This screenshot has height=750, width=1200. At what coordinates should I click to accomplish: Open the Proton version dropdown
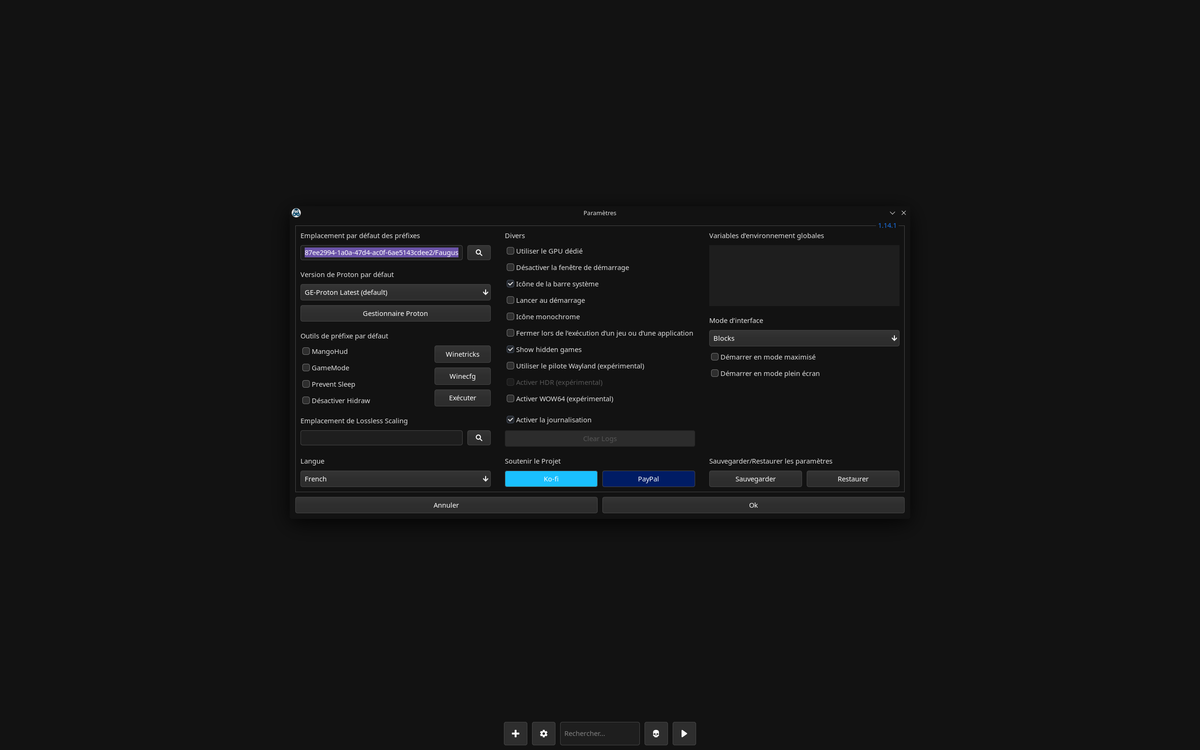[395, 291]
